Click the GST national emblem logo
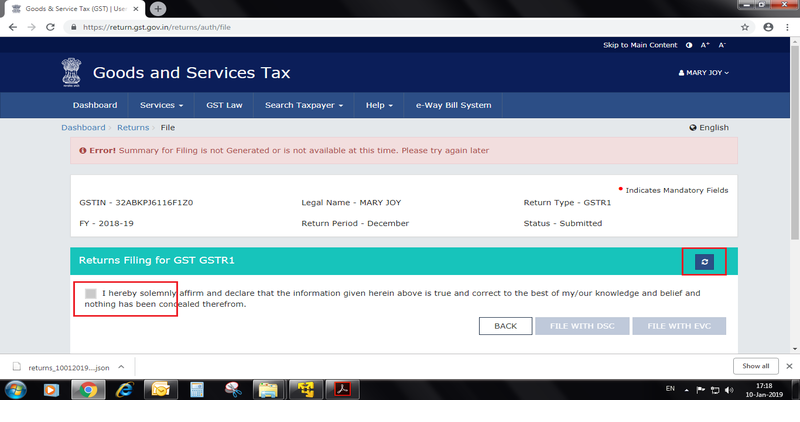Screen dimensions: 800x422 pos(72,72)
